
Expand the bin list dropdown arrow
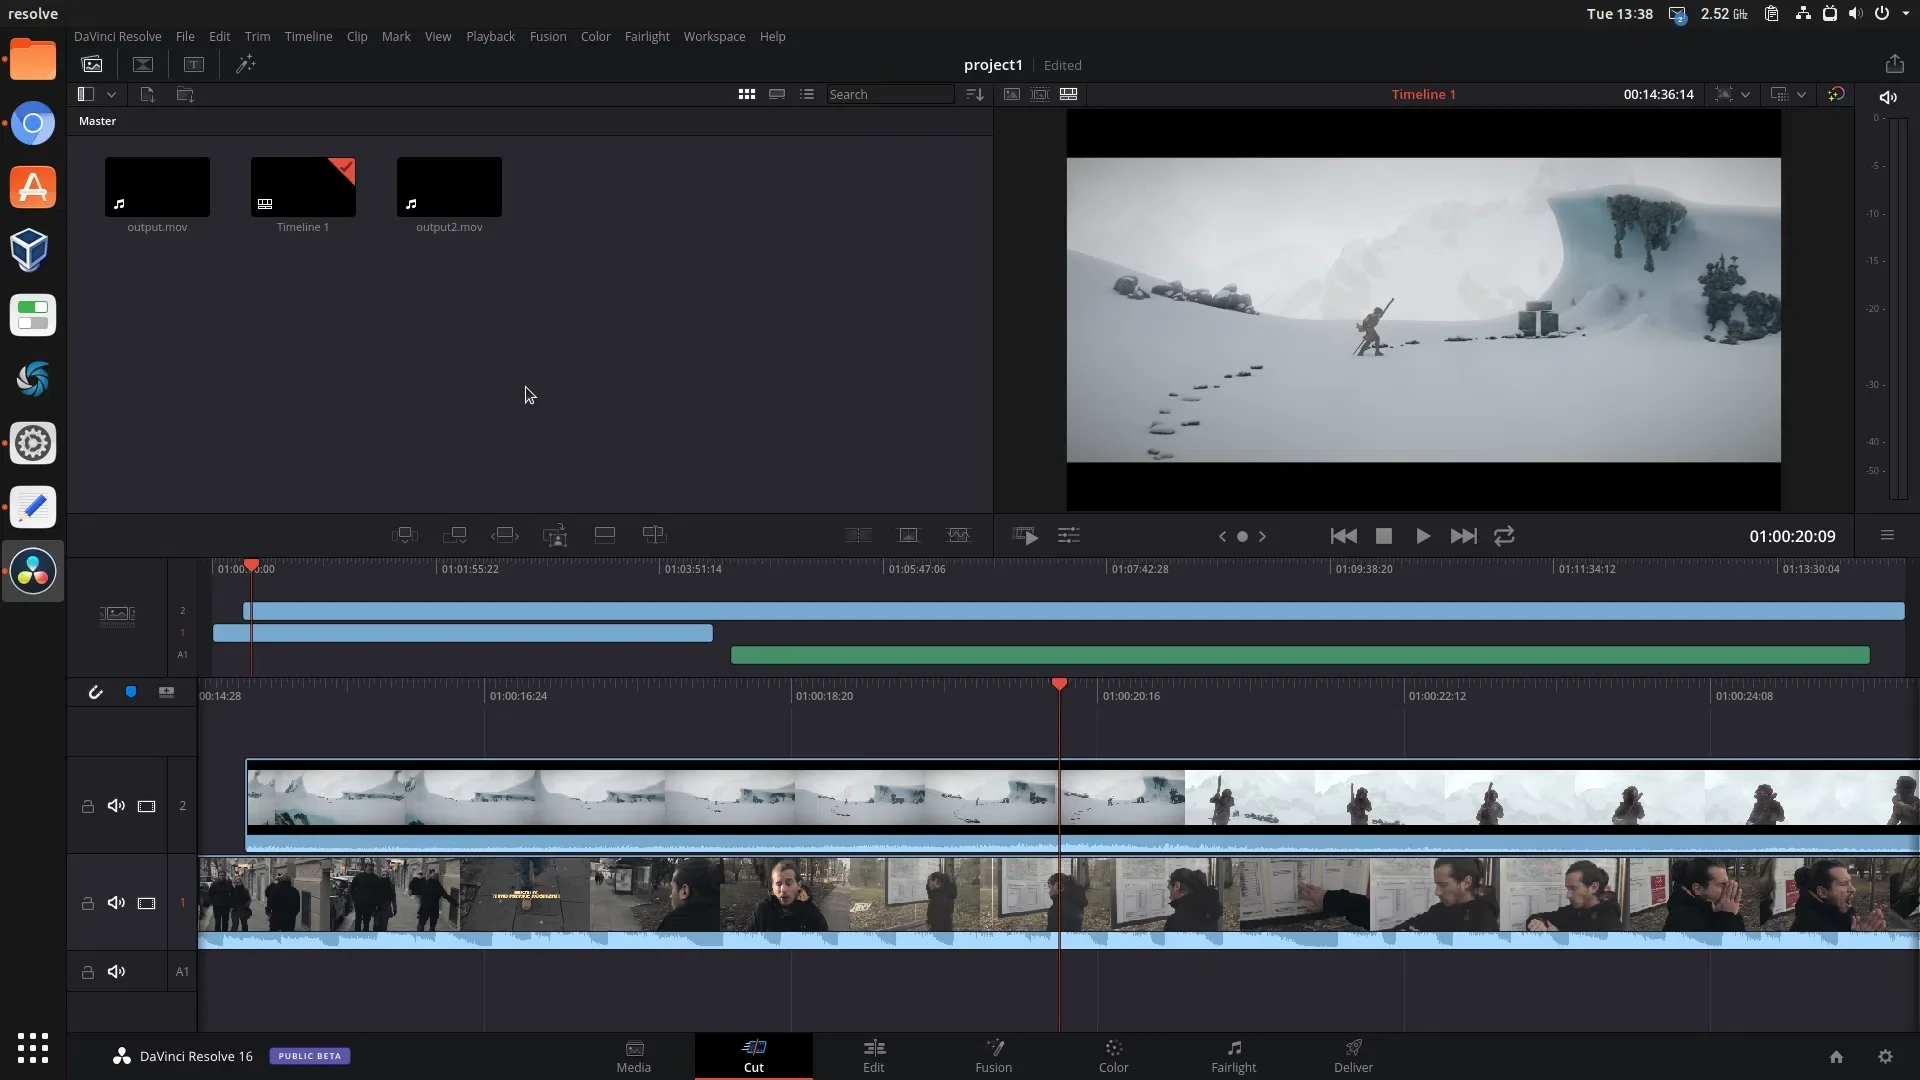(111, 94)
